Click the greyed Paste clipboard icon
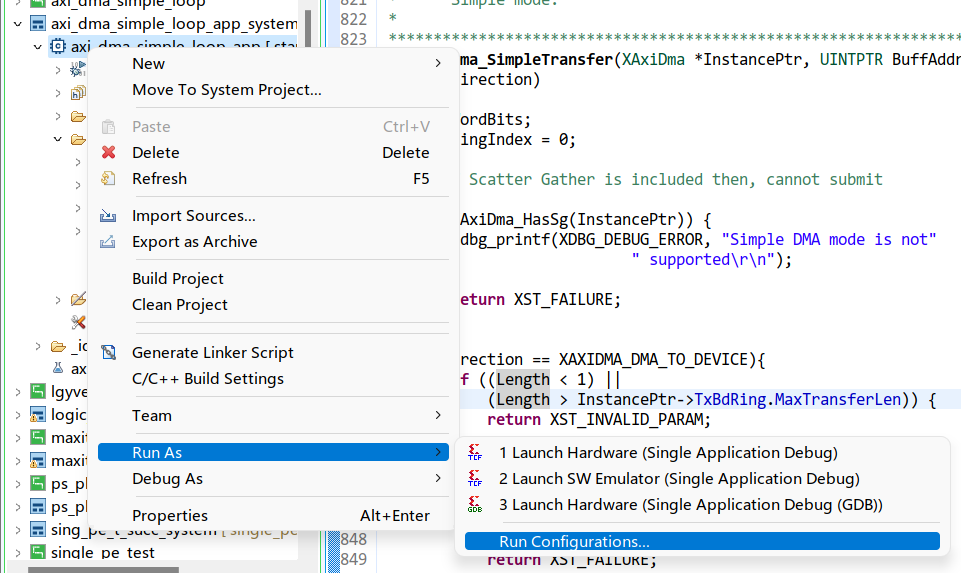961x573 pixels. click(108, 126)
